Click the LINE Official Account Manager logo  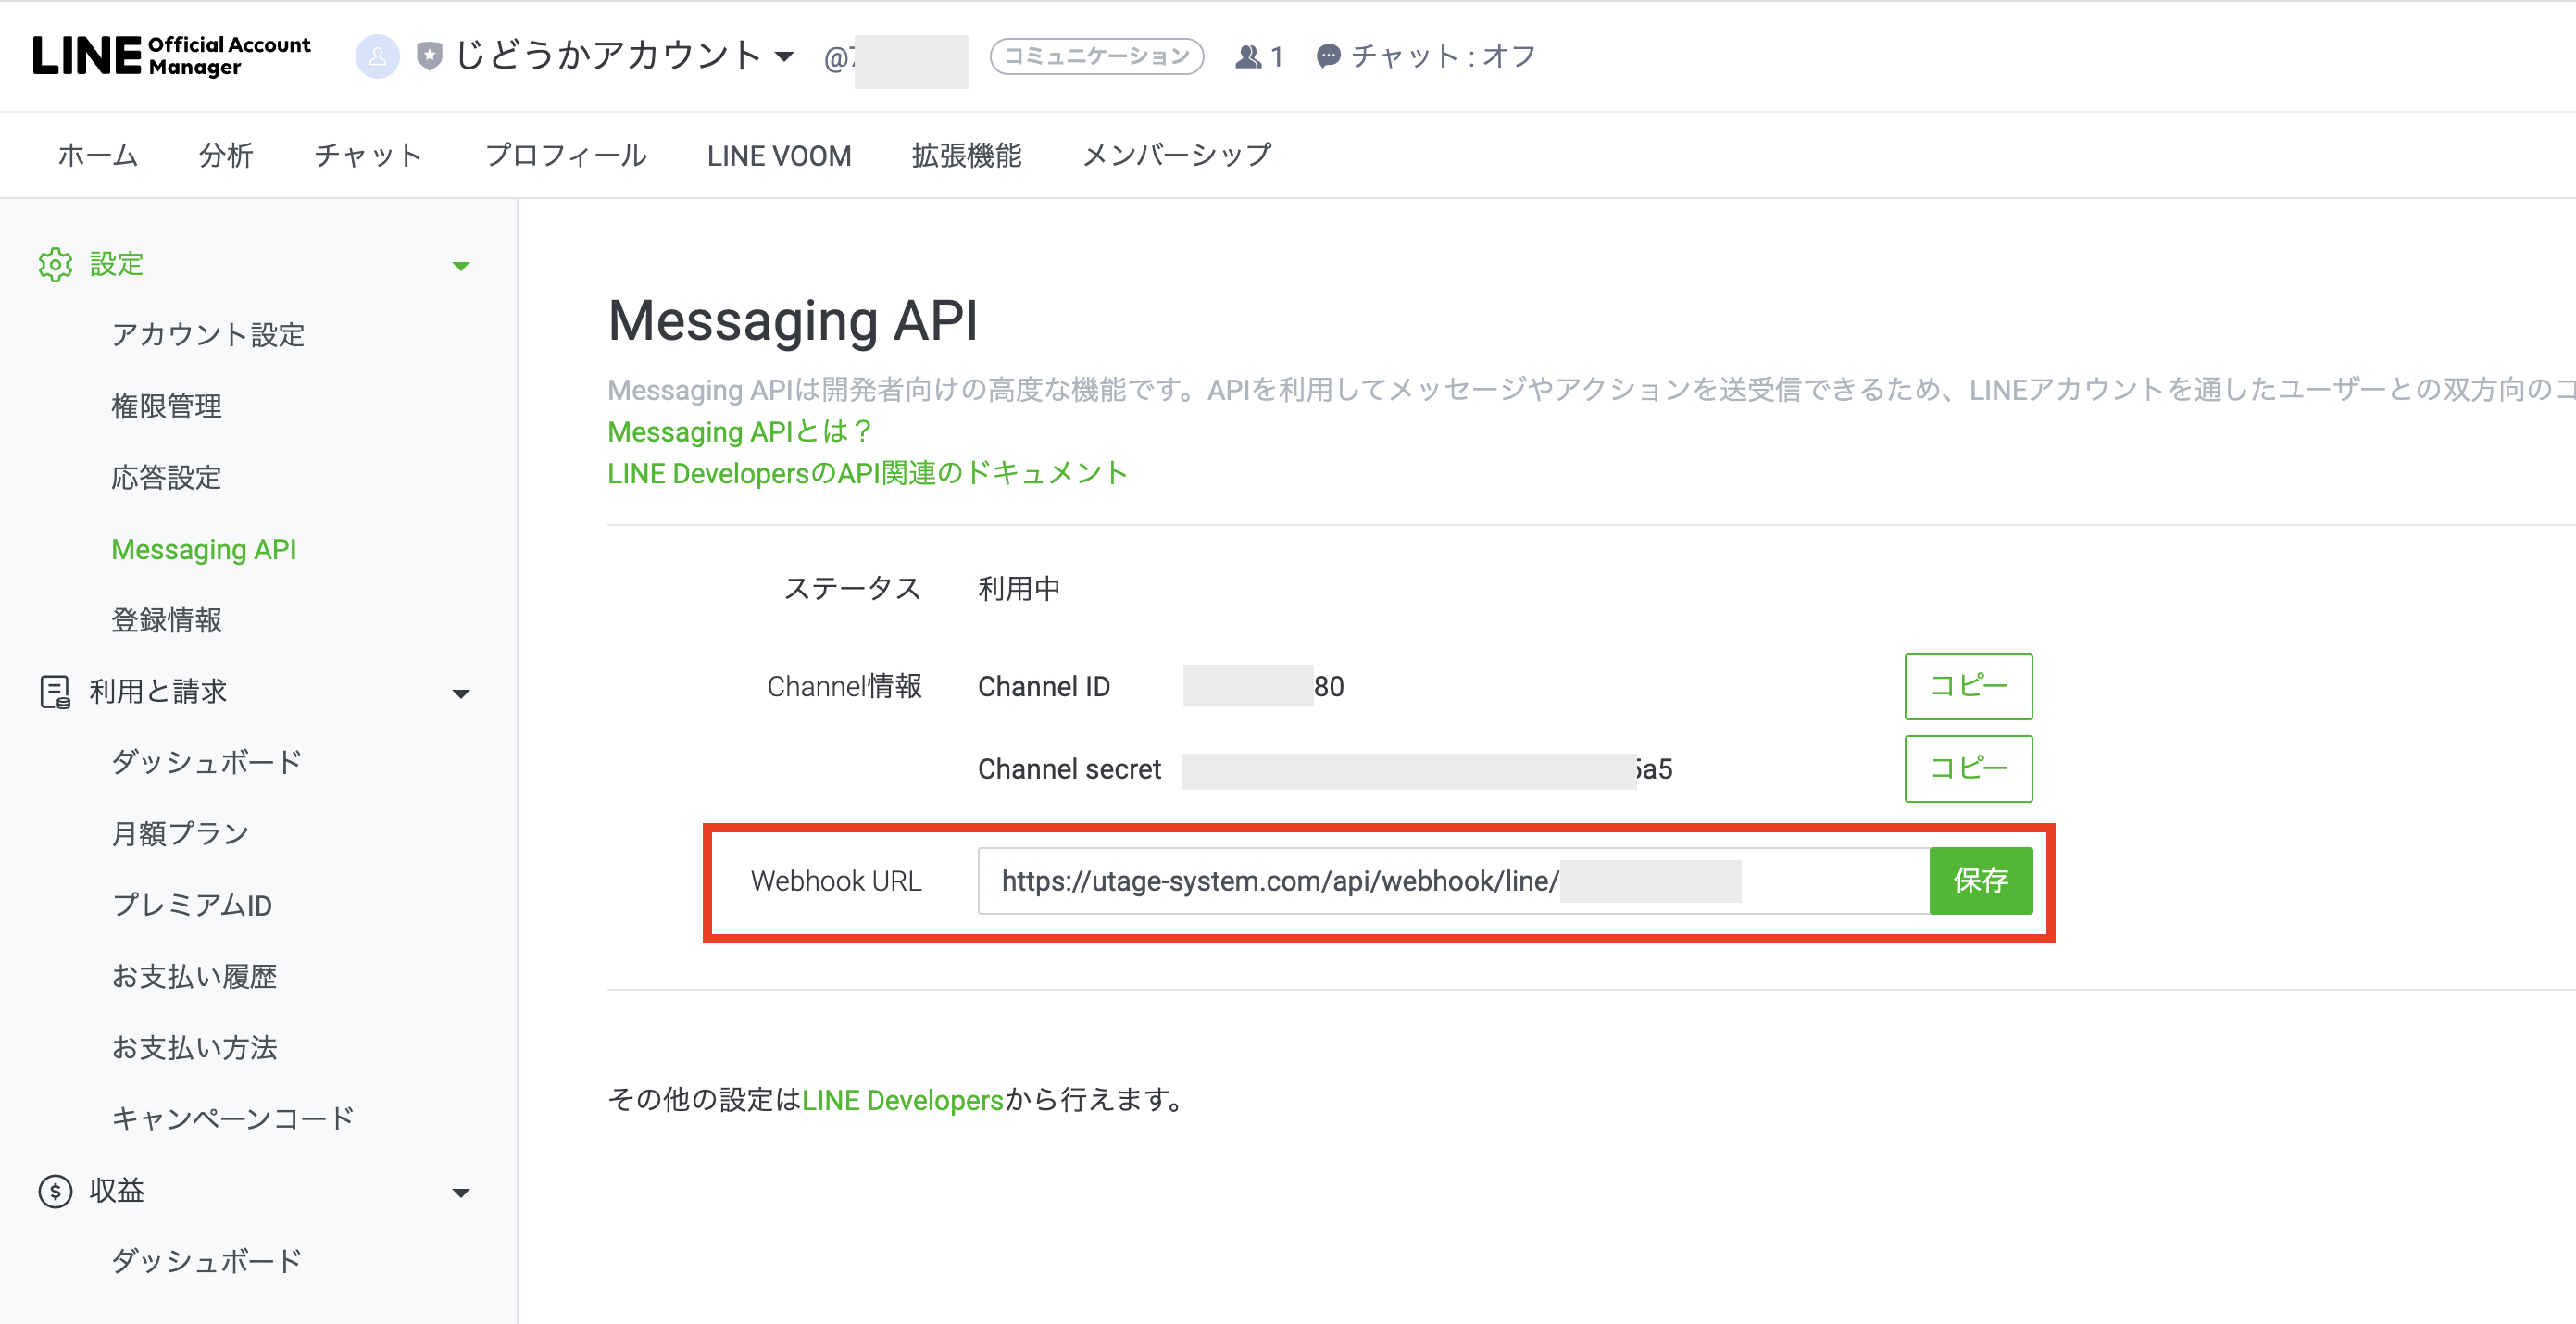pyautogui.click(x=171, y=56)
